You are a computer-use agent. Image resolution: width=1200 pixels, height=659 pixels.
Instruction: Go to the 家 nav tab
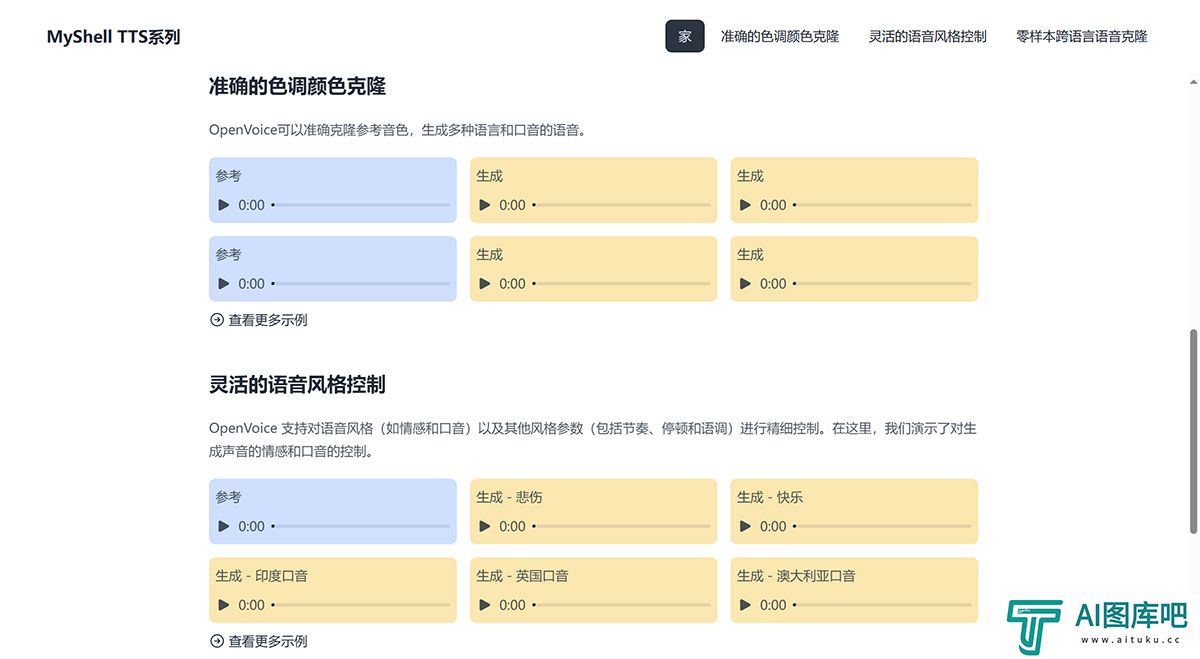(x=685, y=36)
